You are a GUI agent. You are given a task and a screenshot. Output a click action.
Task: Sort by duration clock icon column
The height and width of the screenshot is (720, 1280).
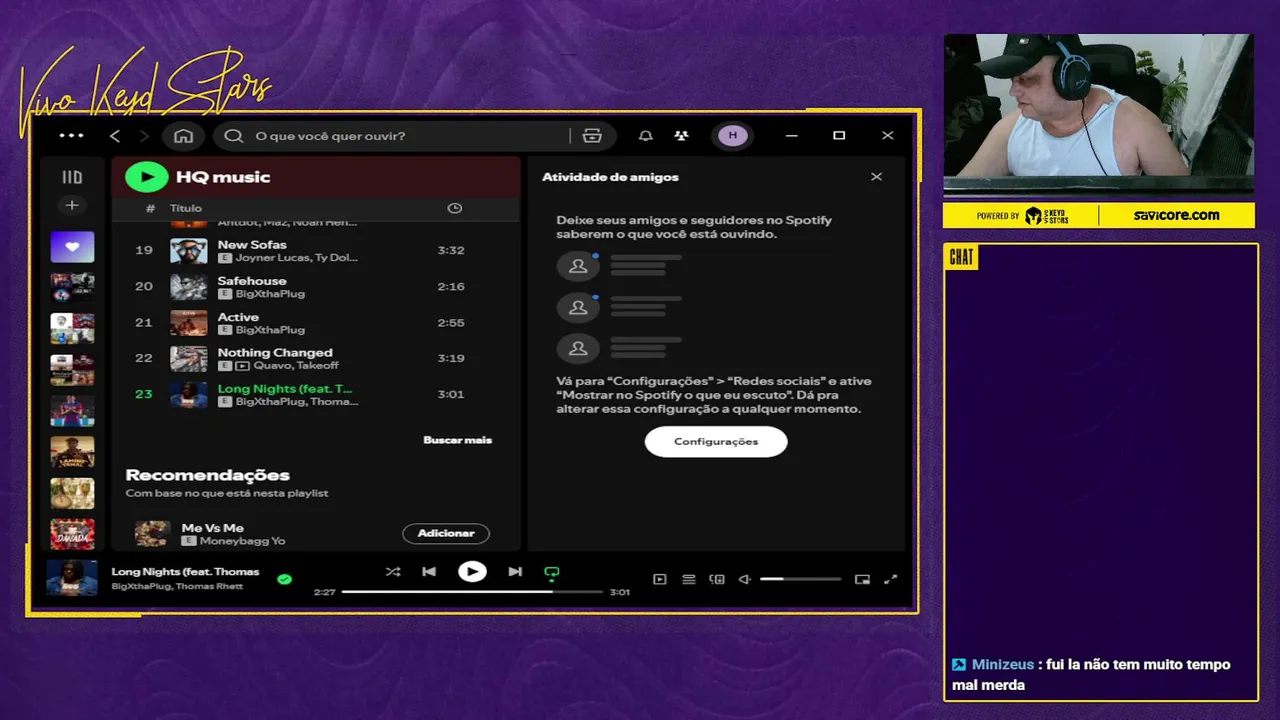454,208
